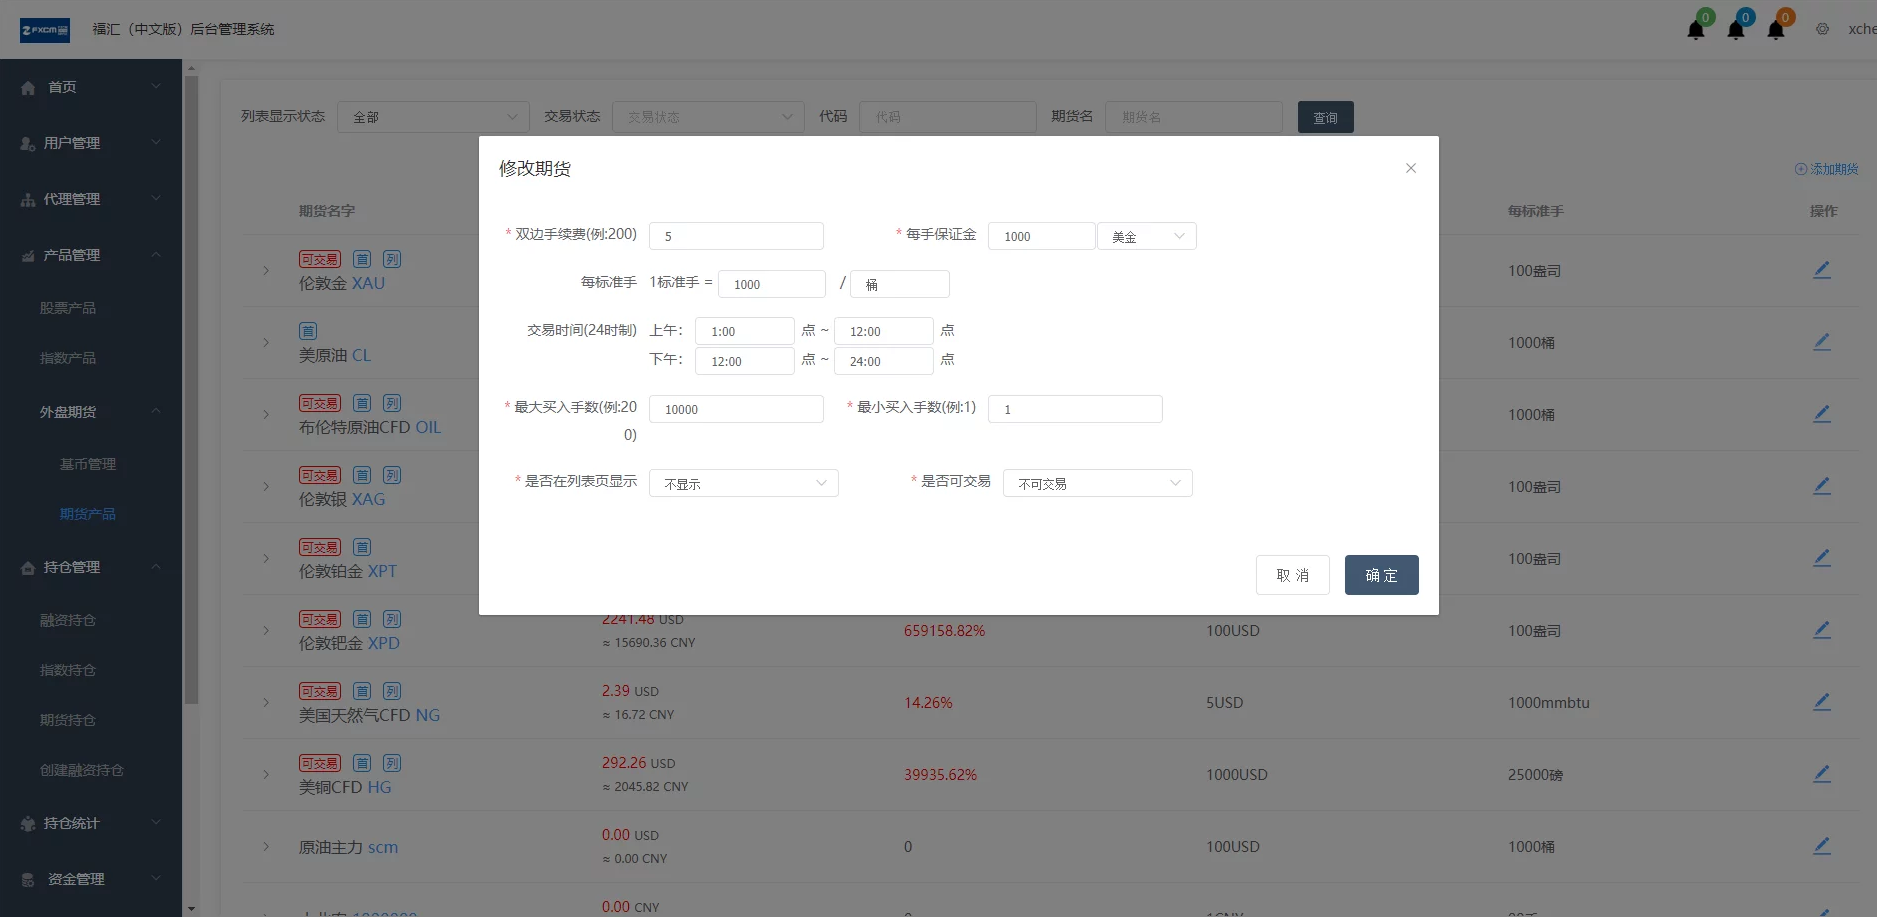
Task: Select 期货产品 in the sidebar
Action: pos(89,513)
